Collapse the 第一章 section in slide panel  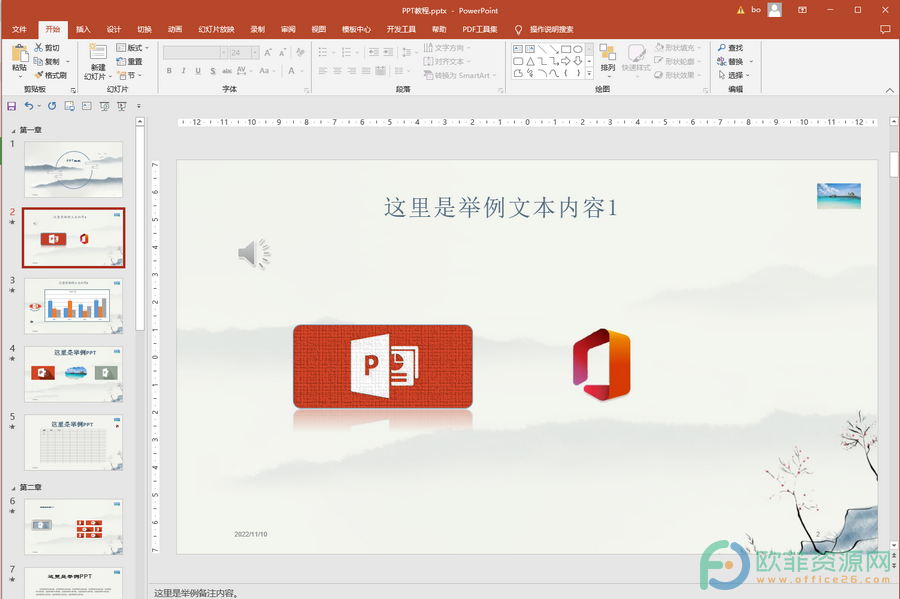tap(13, 131)
